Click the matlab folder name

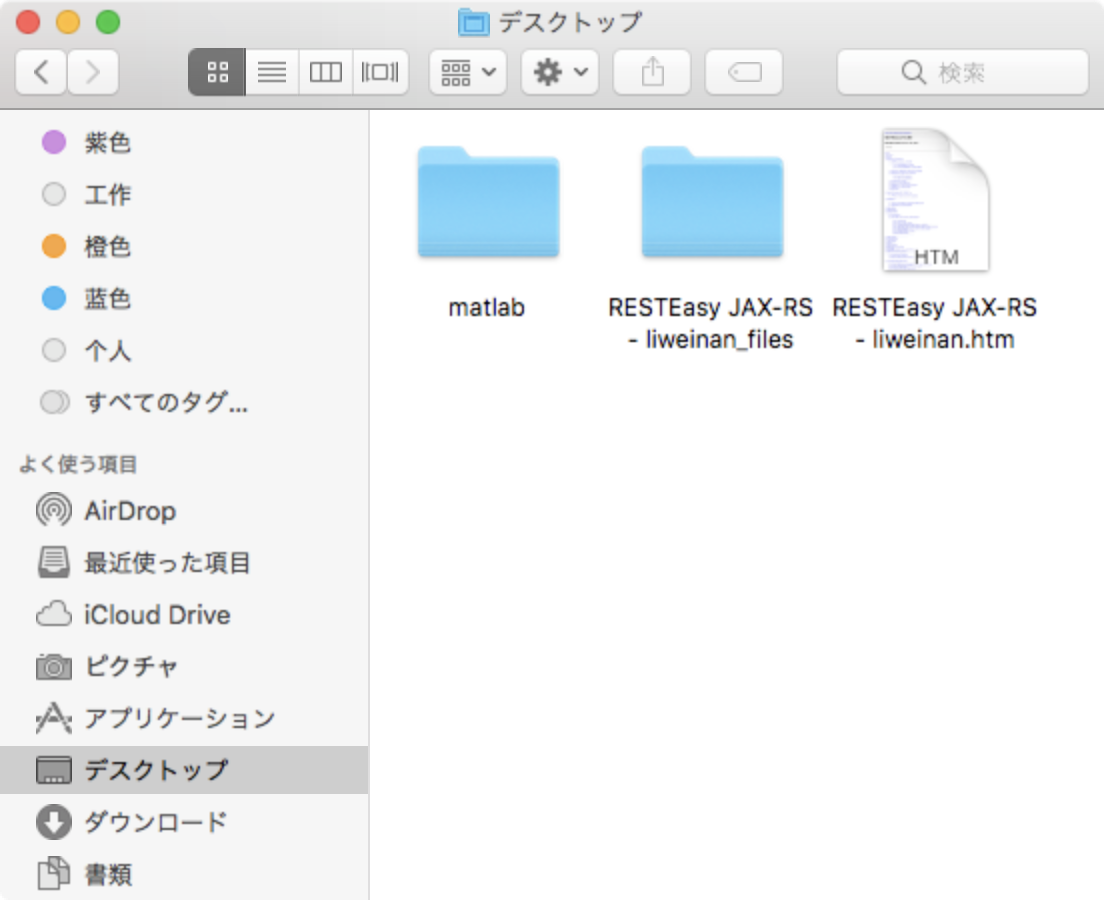click(x=487, y=308)
